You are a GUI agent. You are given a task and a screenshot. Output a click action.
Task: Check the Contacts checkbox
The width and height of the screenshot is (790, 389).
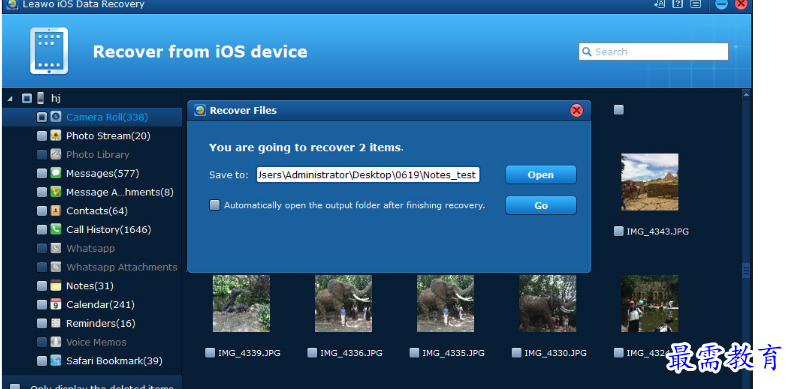coord(42,211)
